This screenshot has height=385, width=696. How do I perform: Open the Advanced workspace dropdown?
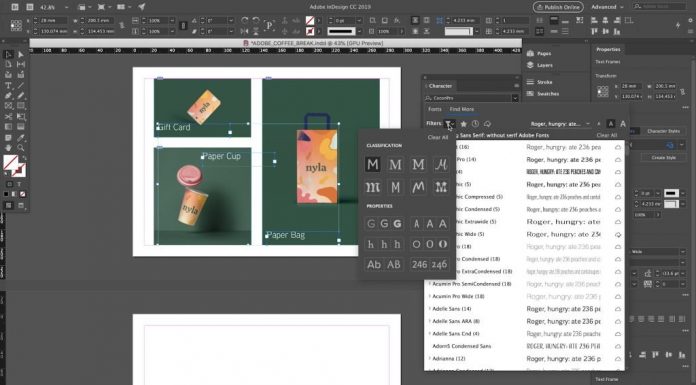607,7
